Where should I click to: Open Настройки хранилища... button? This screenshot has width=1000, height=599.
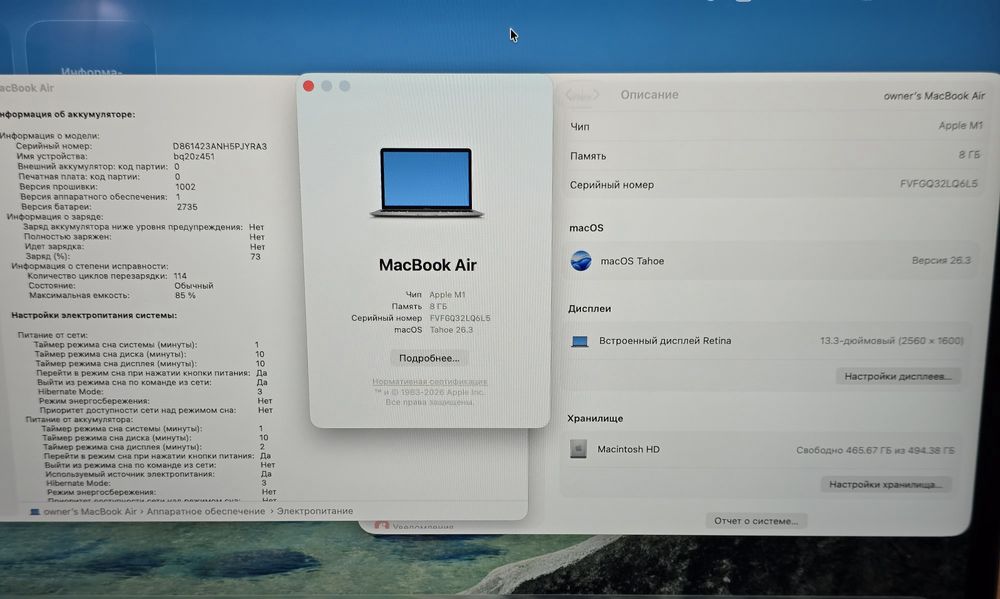[x=885, y=484]
